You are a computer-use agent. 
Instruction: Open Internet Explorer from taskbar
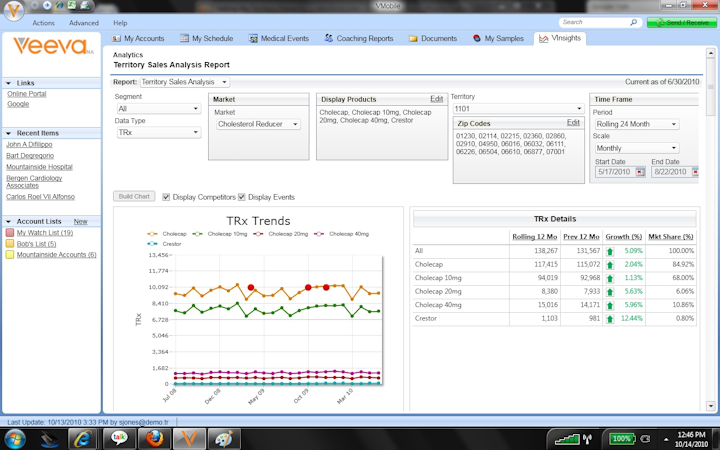(83, 439)
